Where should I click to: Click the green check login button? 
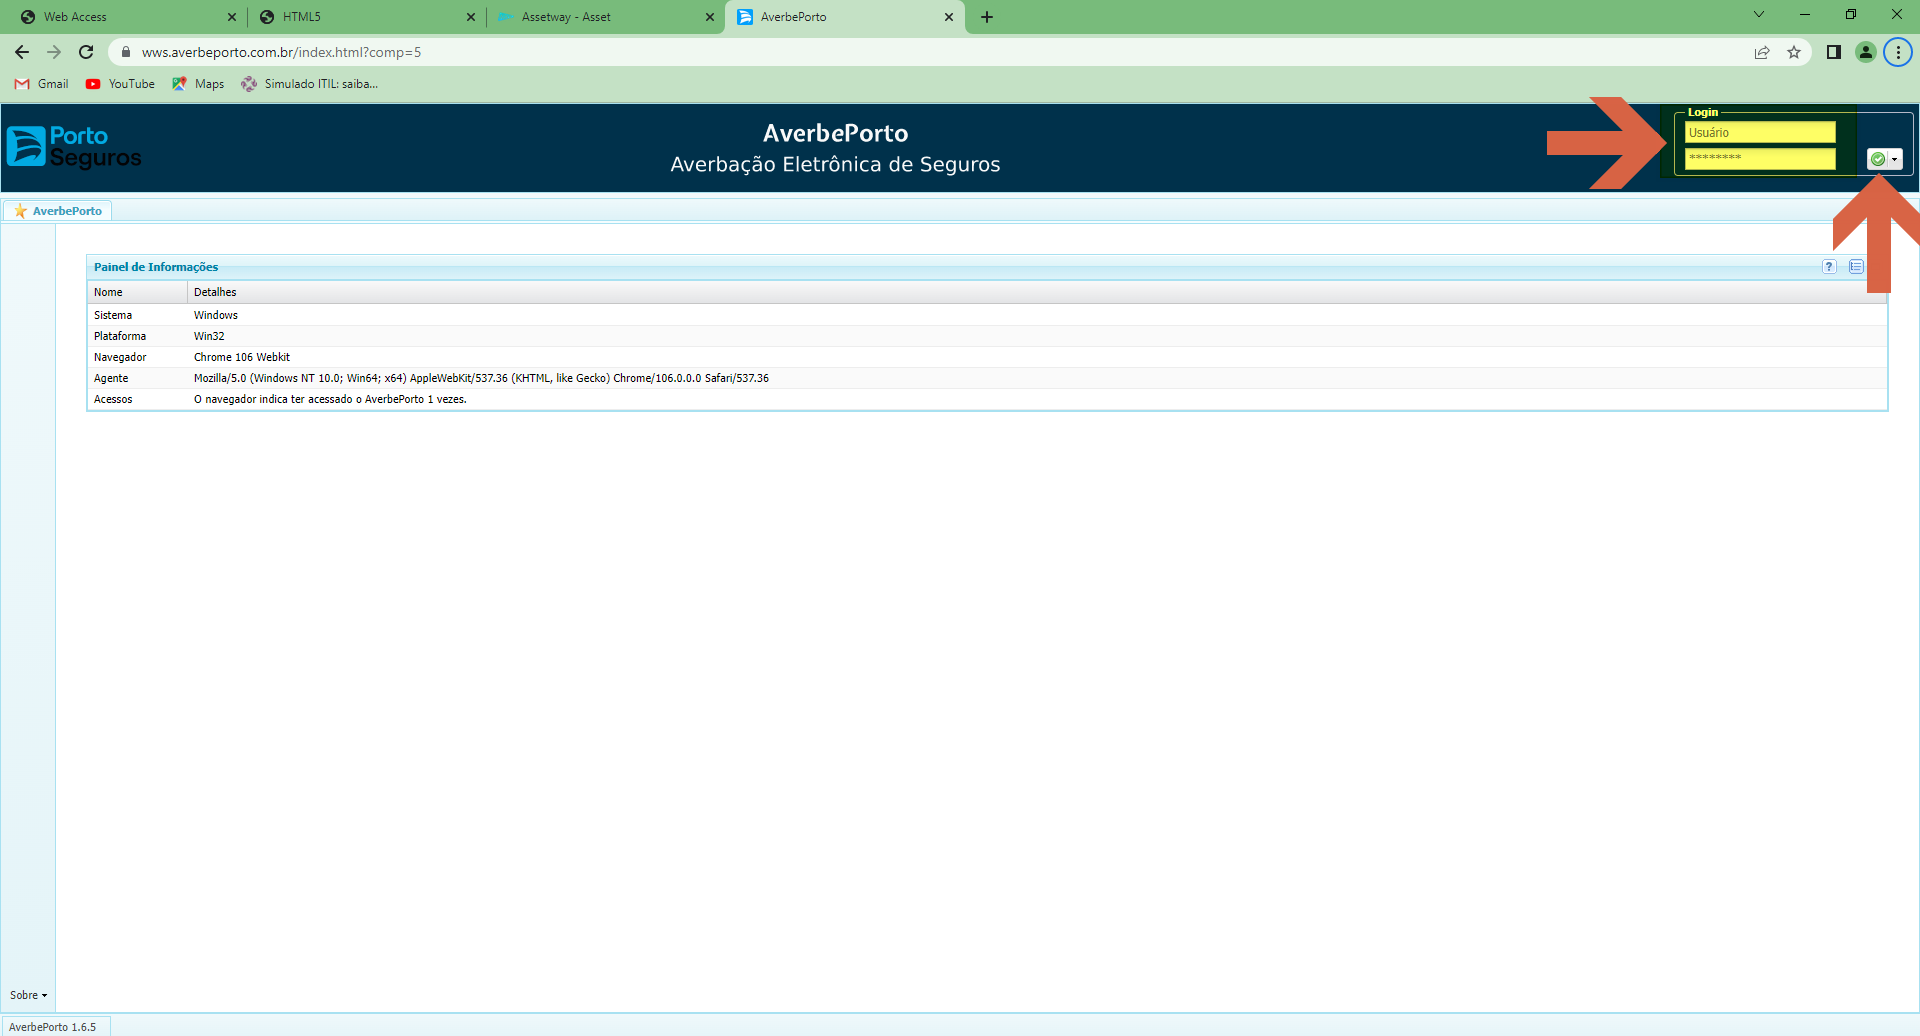click(x=1878, y=160)
